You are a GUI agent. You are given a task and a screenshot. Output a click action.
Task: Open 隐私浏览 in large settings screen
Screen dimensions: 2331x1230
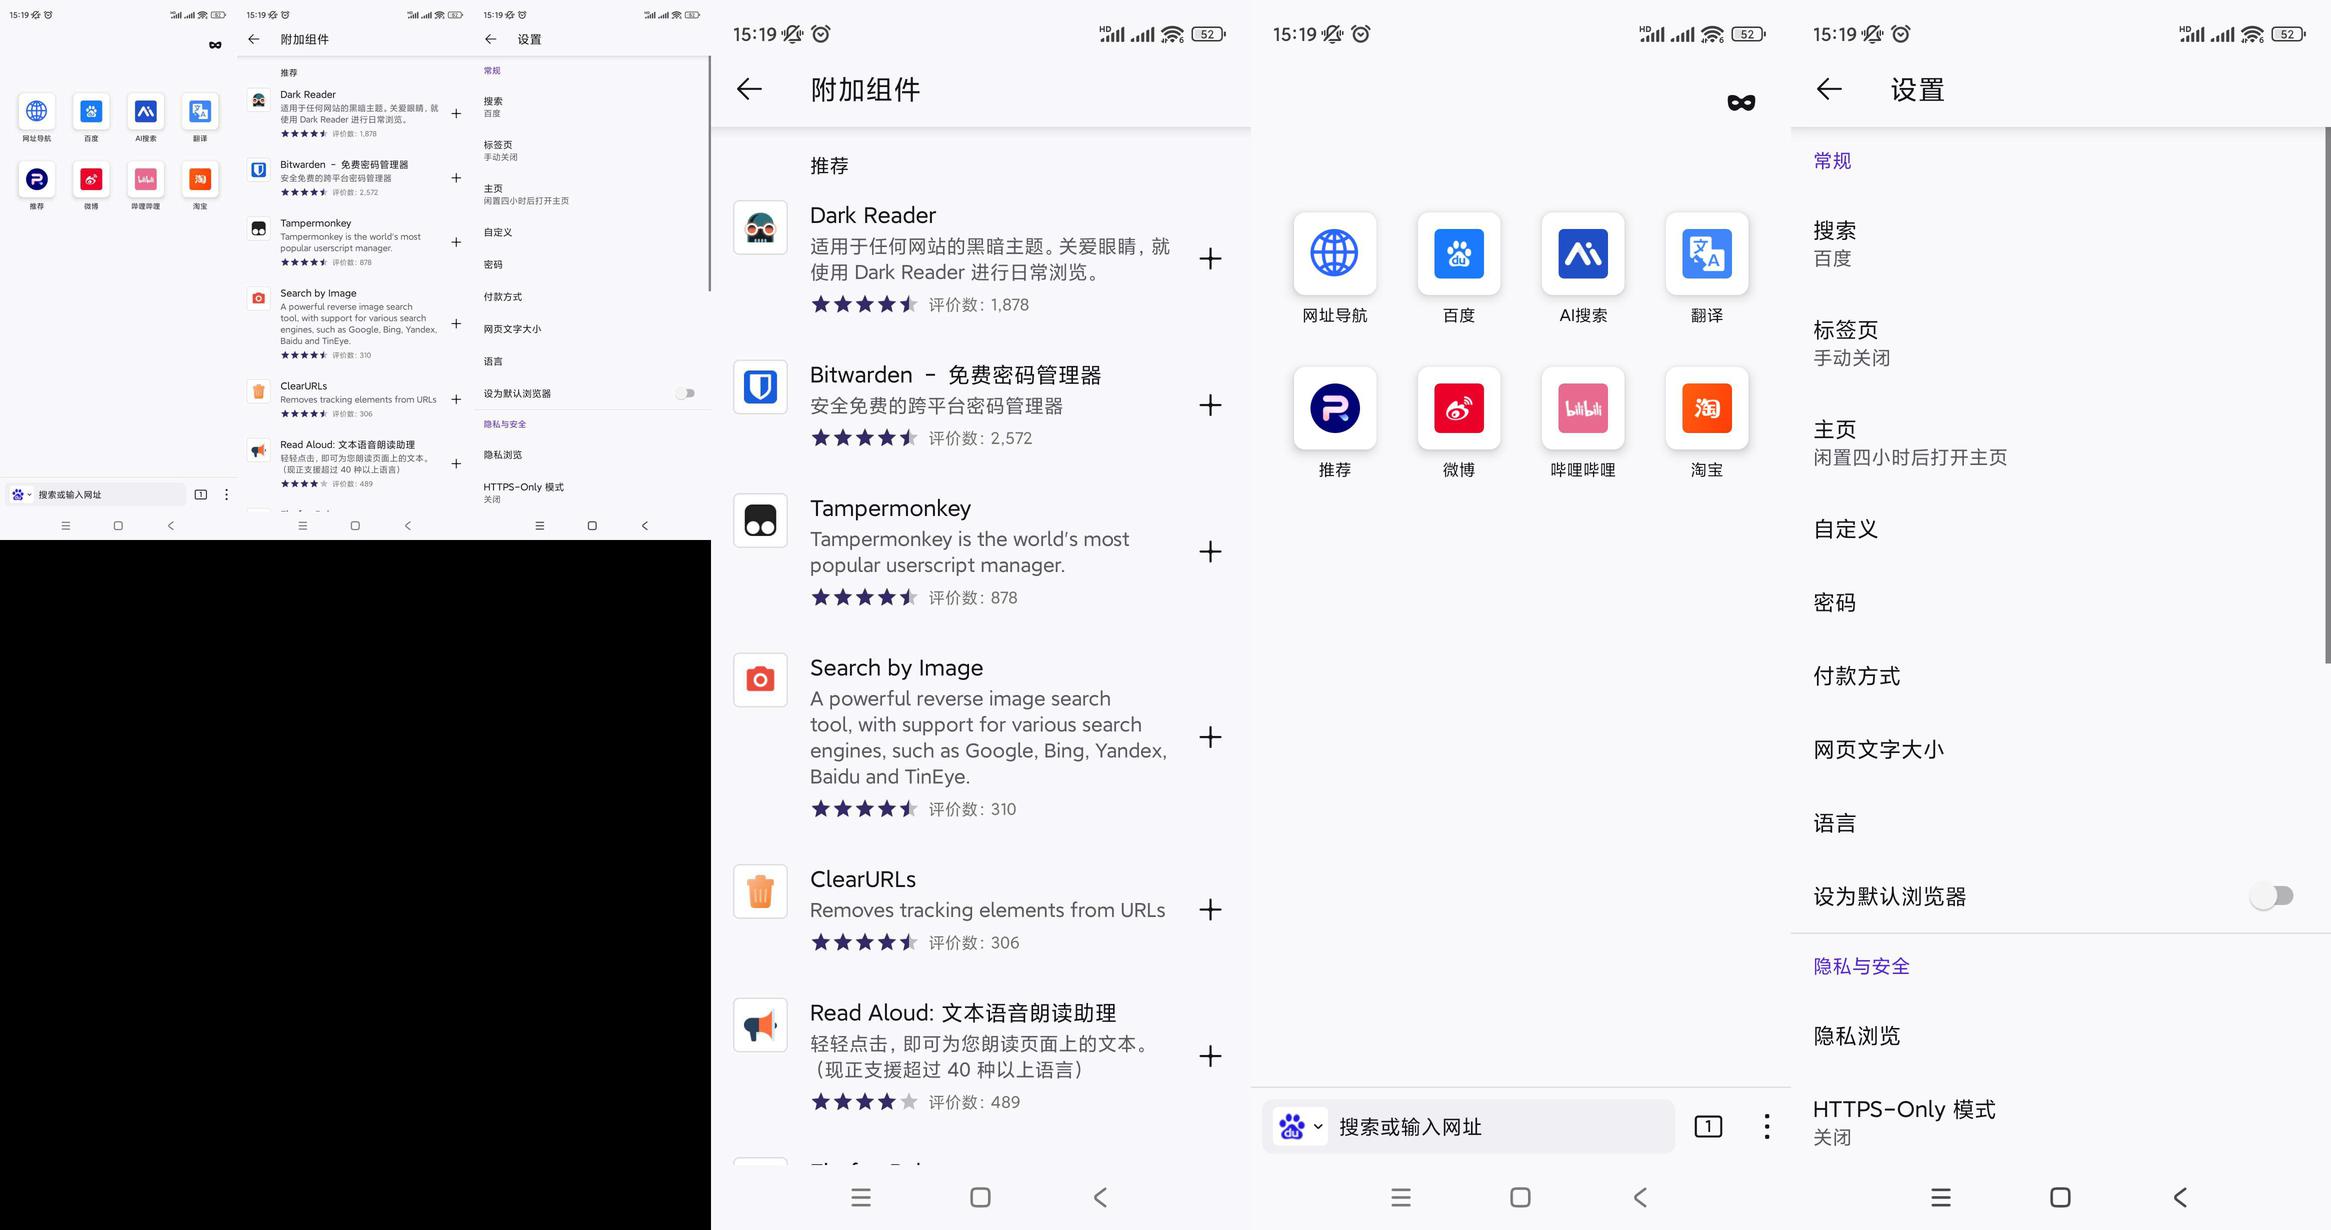(2058, 1036)
